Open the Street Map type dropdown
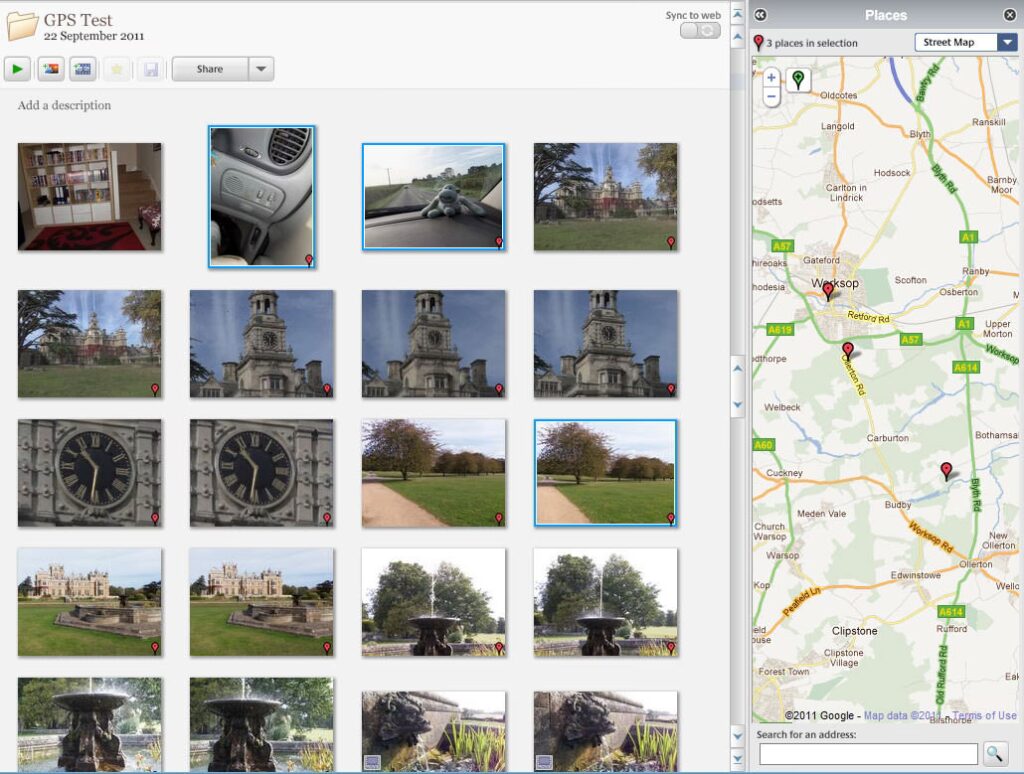 click(x=1007, y=42)
